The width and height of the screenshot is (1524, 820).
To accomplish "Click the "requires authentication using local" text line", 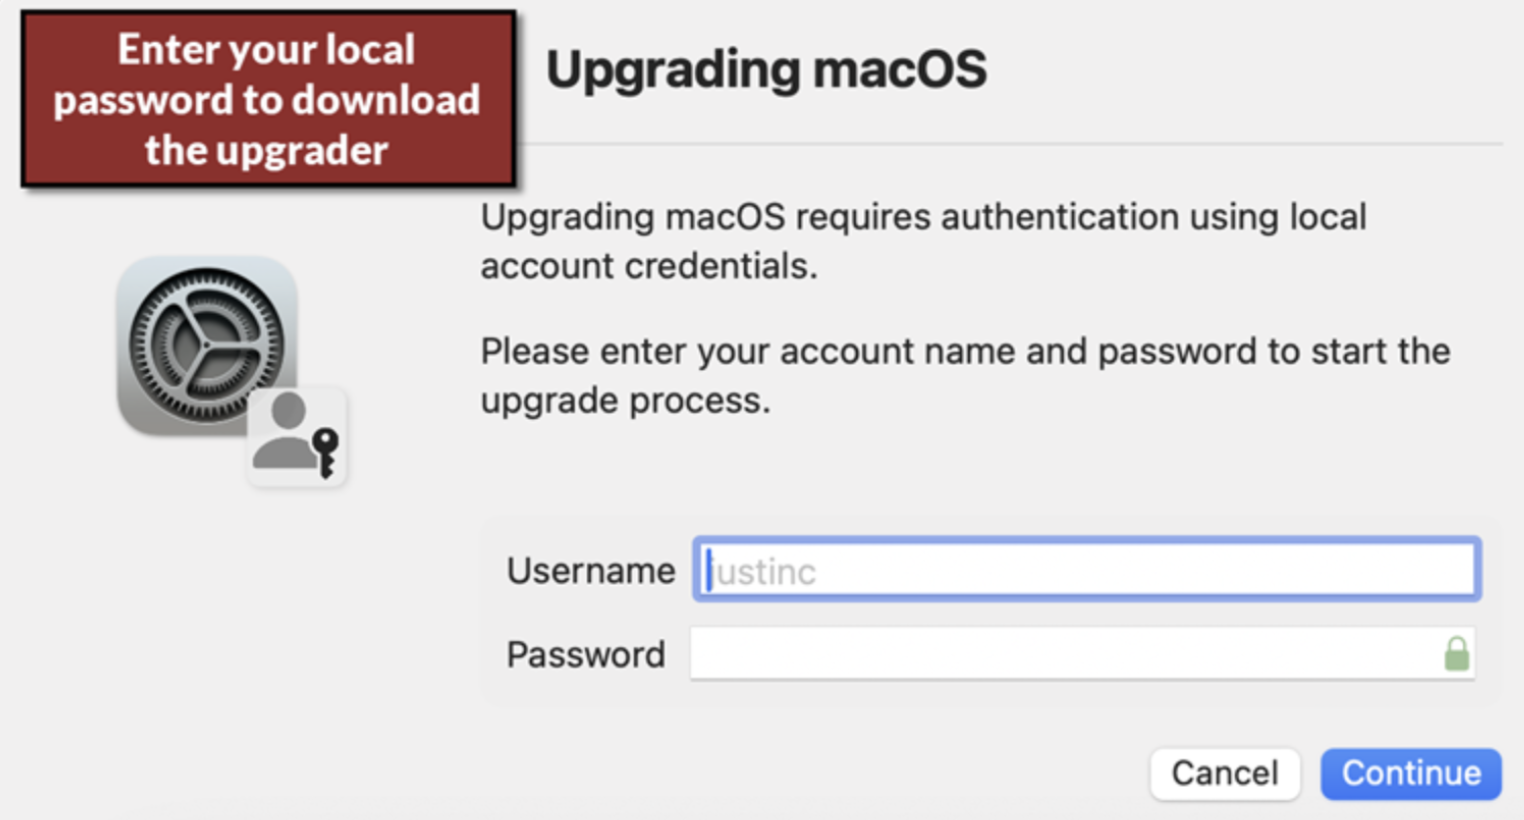I will coord(922,217).
